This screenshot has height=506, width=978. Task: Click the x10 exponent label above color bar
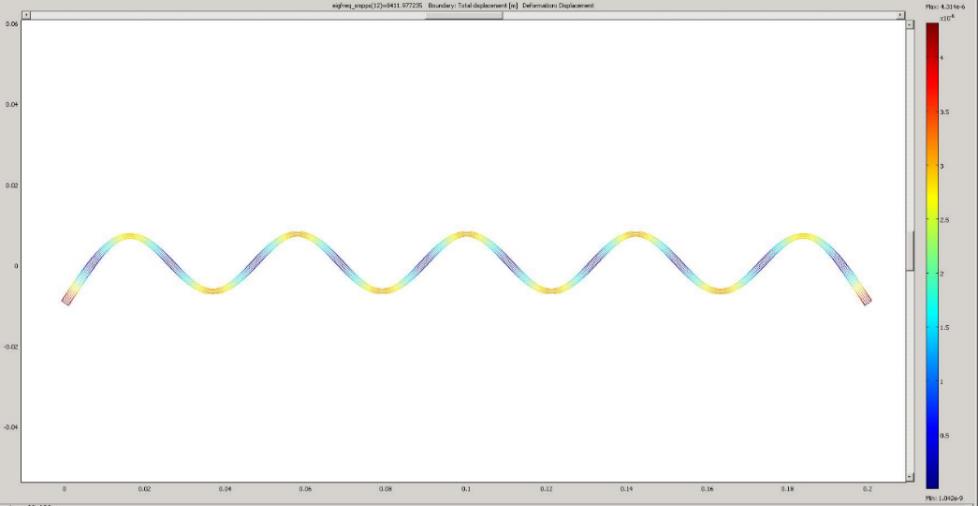point(947,19)
